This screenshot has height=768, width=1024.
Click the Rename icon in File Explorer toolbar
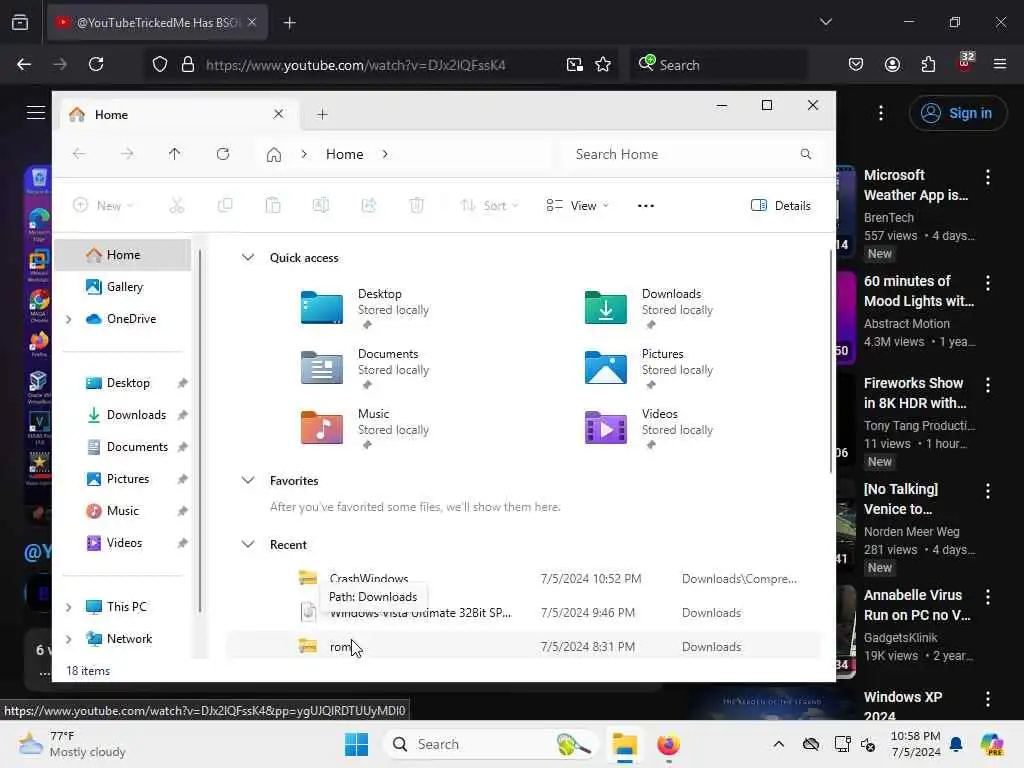pos(321,206)
